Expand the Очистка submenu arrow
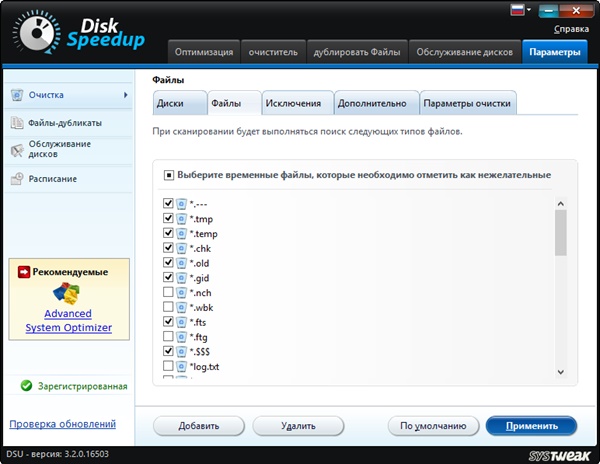 click(126, 95)
